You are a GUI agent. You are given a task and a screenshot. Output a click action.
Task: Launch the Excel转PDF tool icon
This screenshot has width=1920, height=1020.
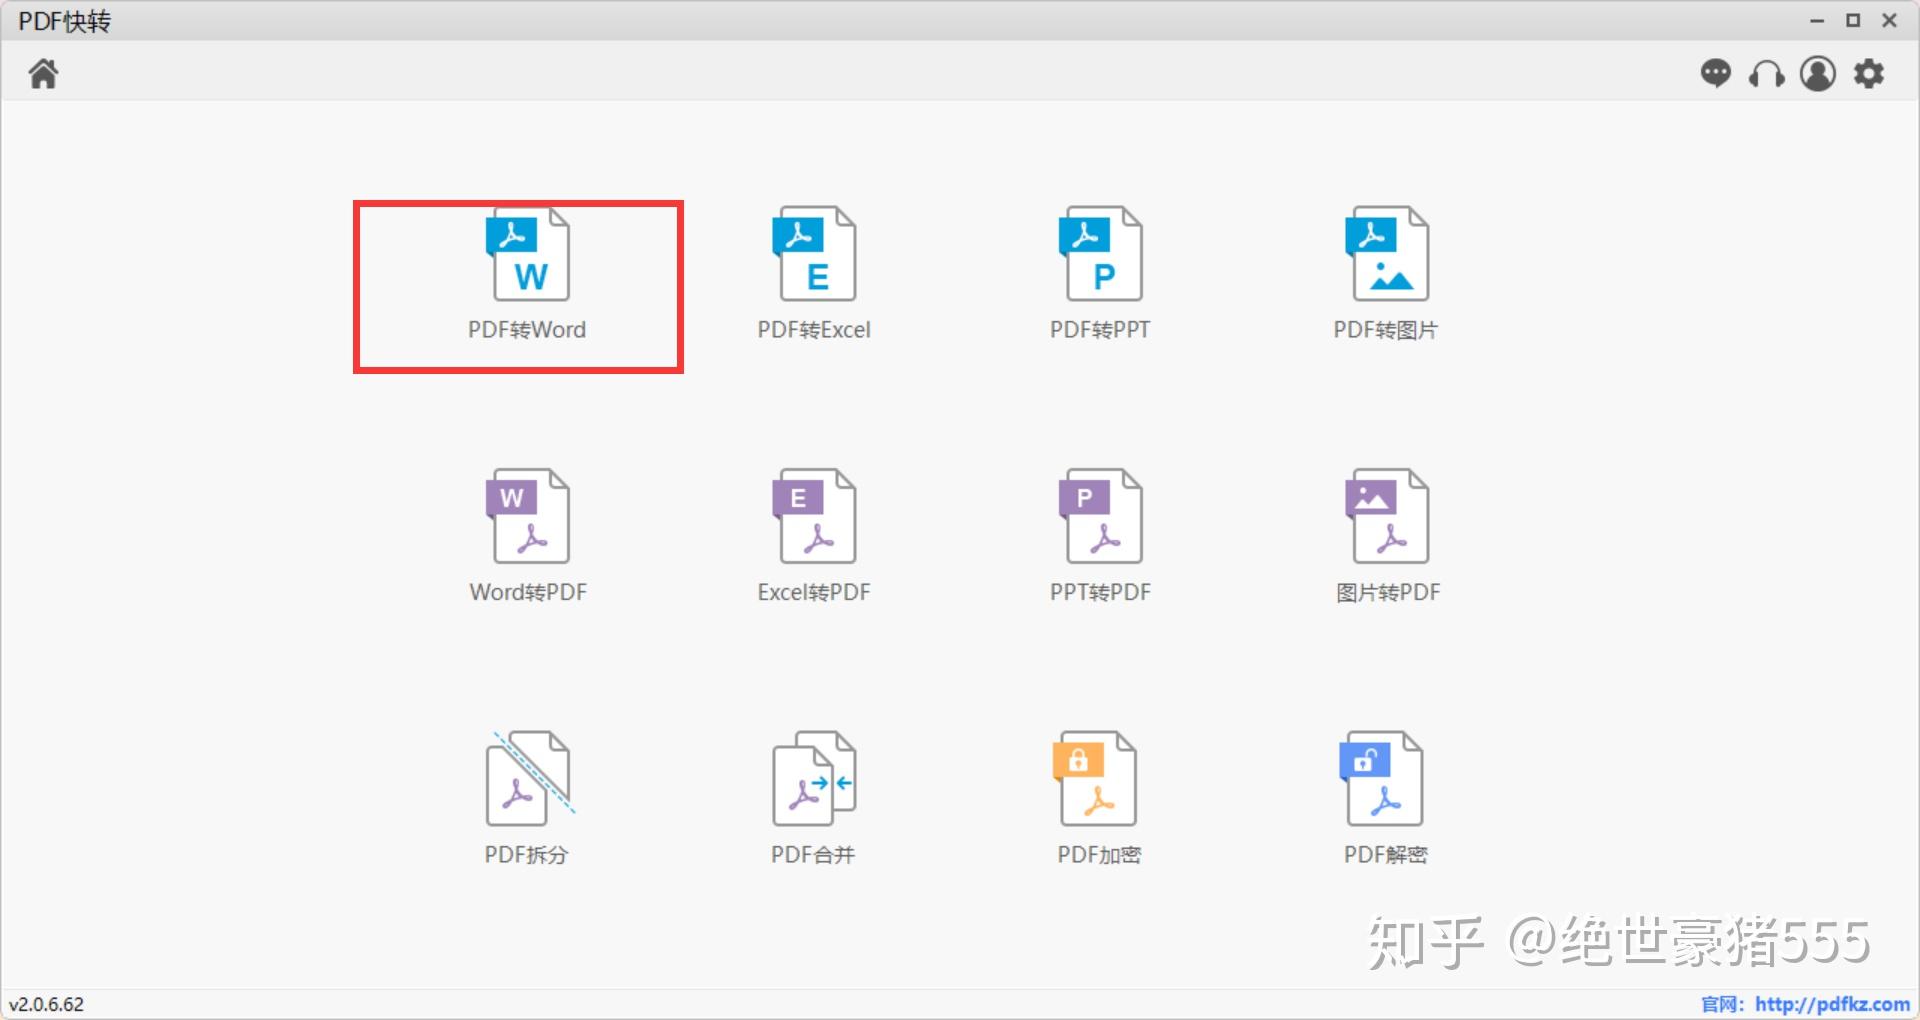click(814, 516)
